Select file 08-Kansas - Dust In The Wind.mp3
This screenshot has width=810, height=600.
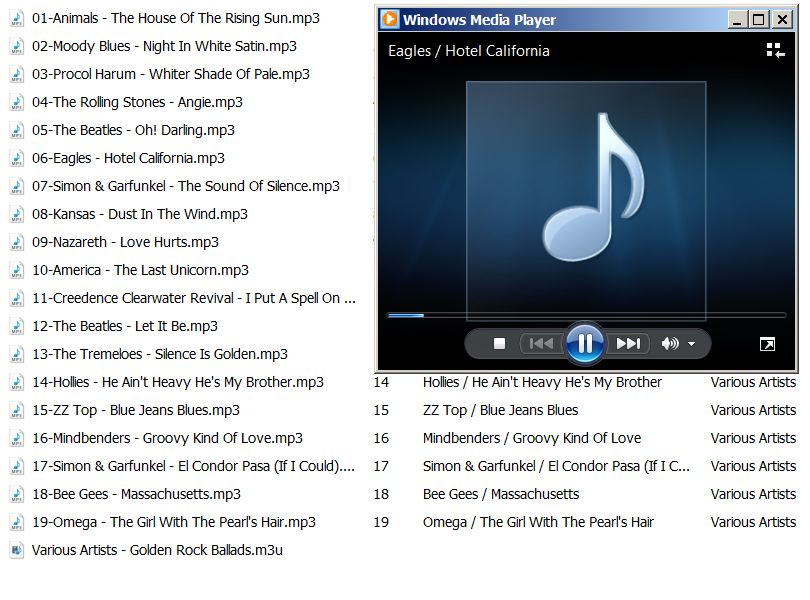[x=139, y=213]
